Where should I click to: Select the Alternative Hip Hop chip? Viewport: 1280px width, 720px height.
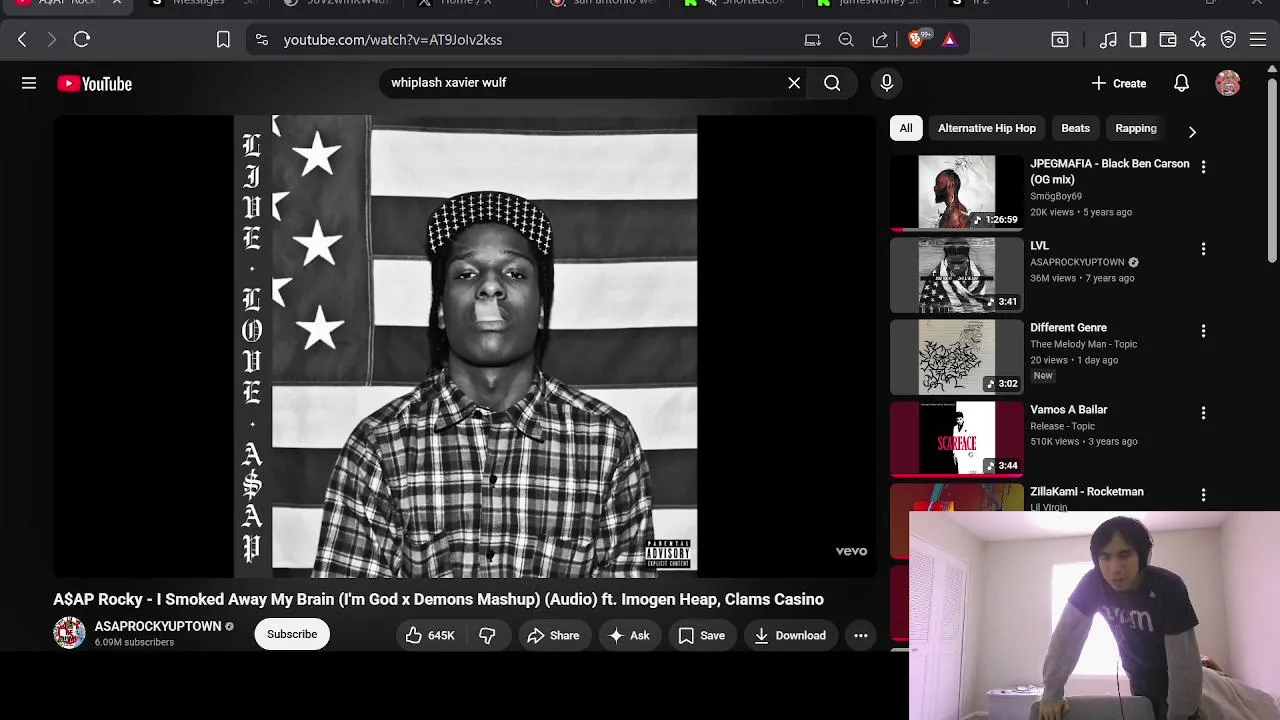pyautogui.click(x=987, y=128)
